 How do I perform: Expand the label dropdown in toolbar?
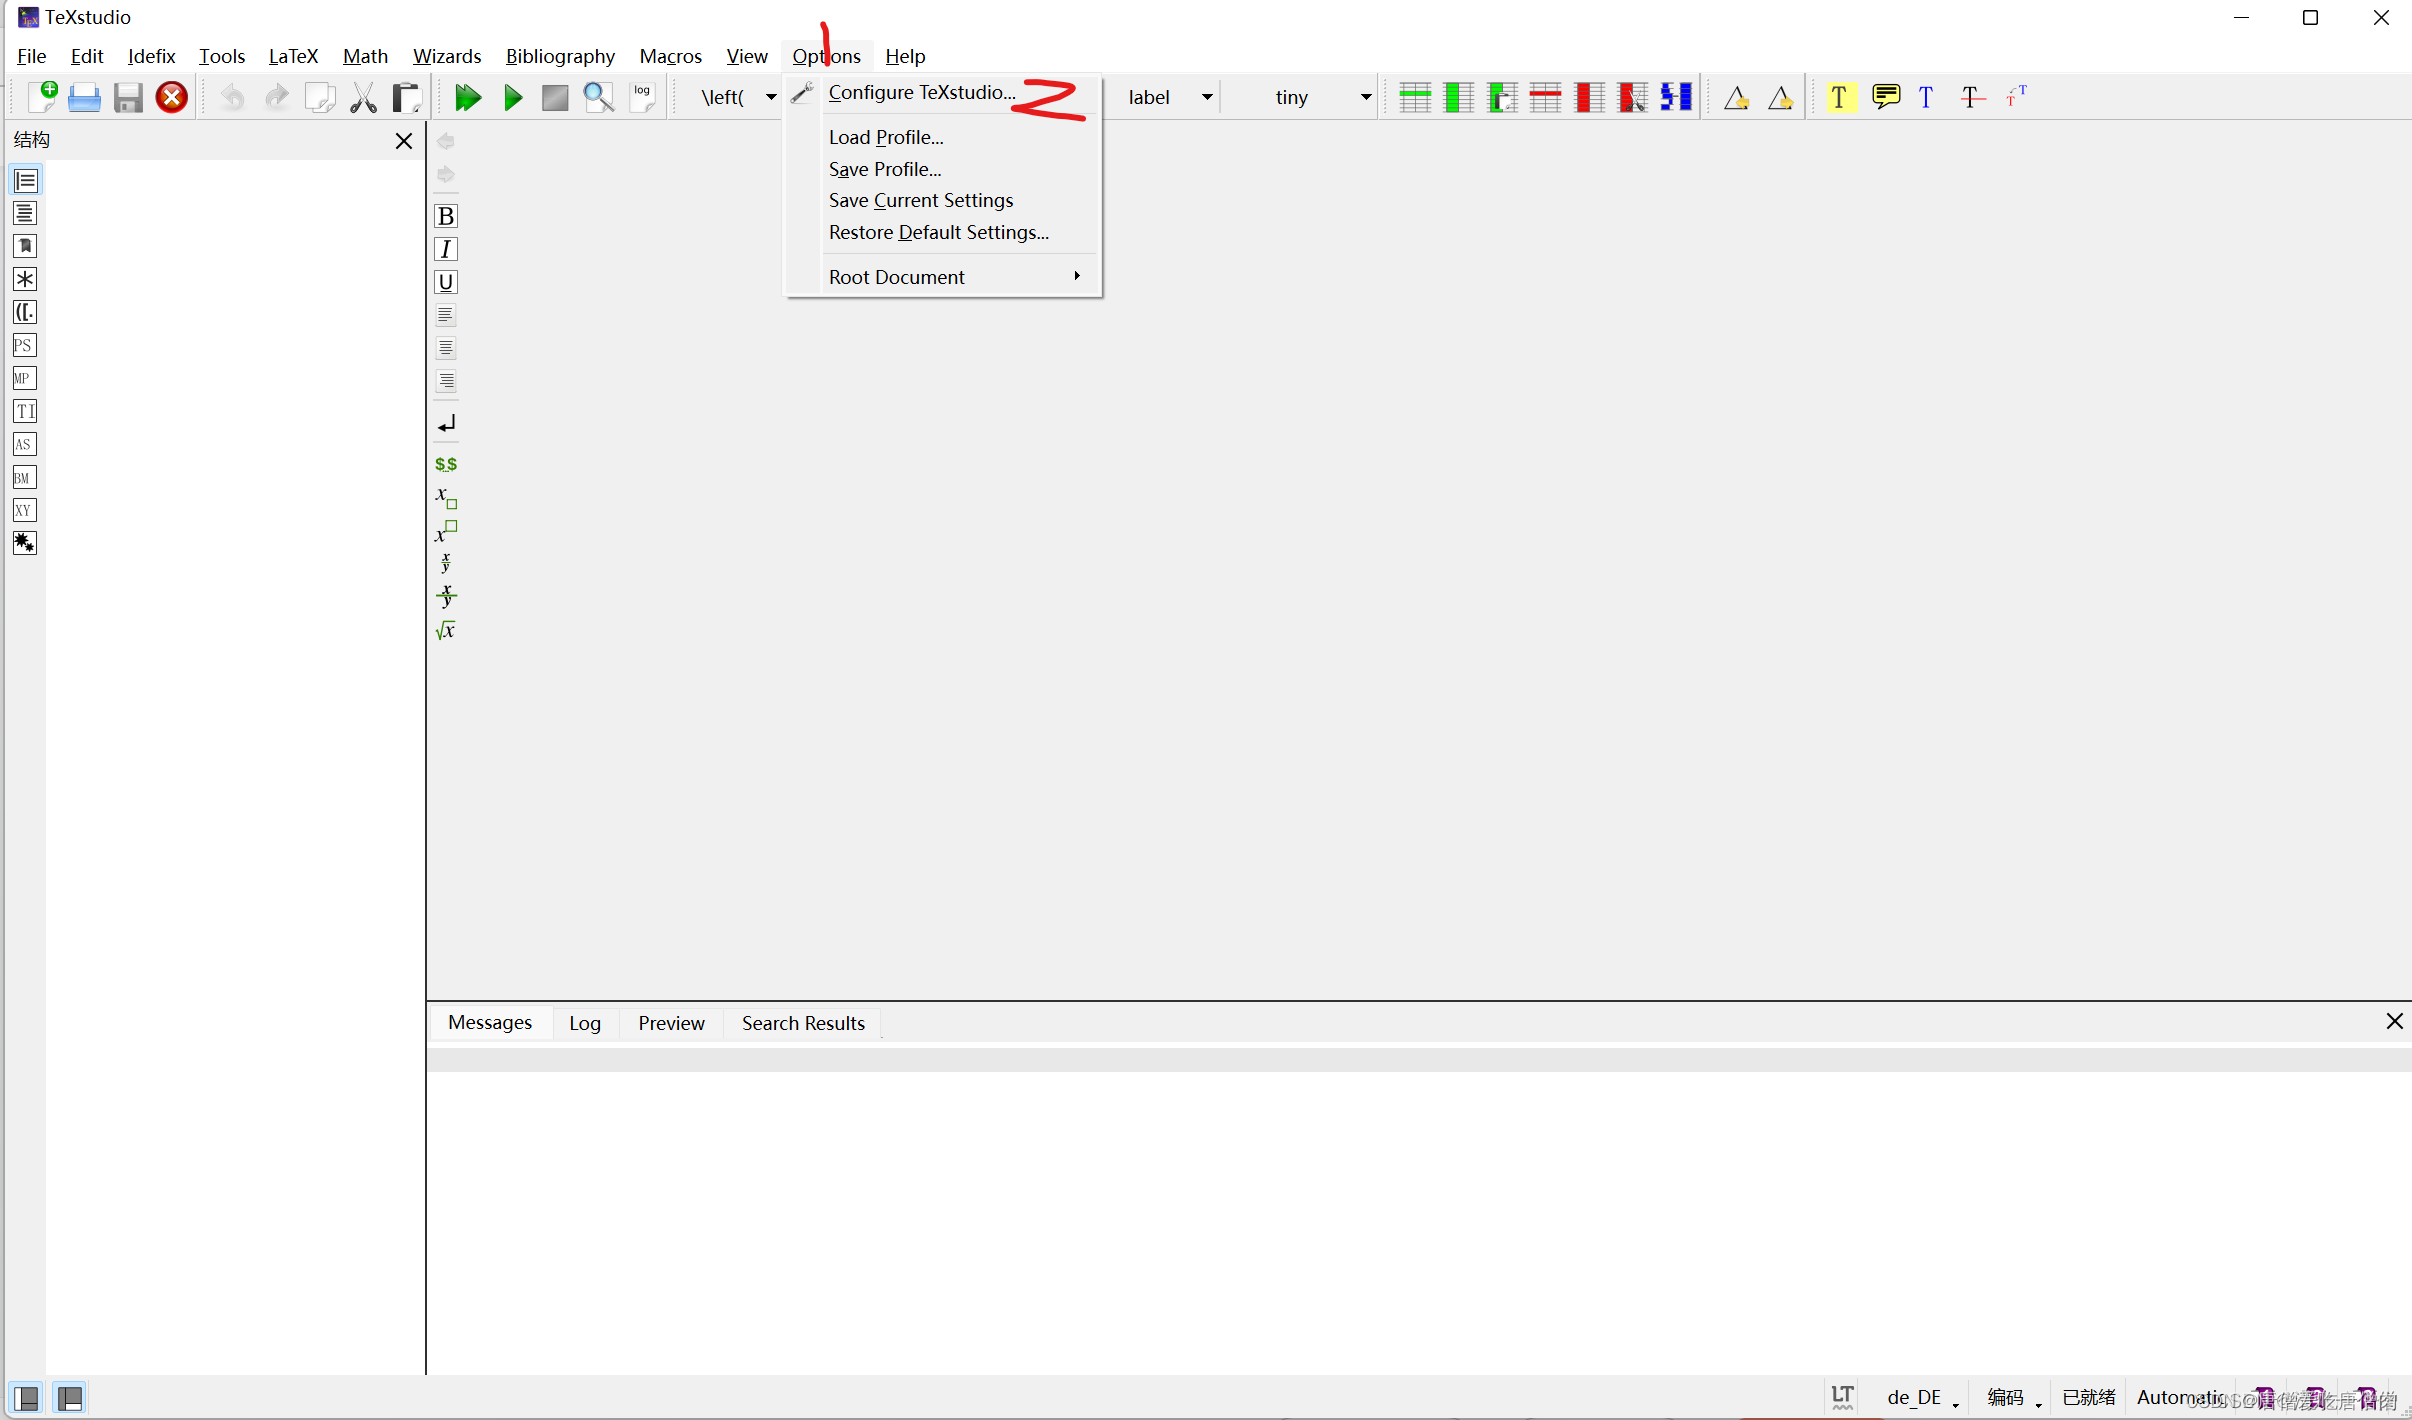click(x=1207, y=96)
